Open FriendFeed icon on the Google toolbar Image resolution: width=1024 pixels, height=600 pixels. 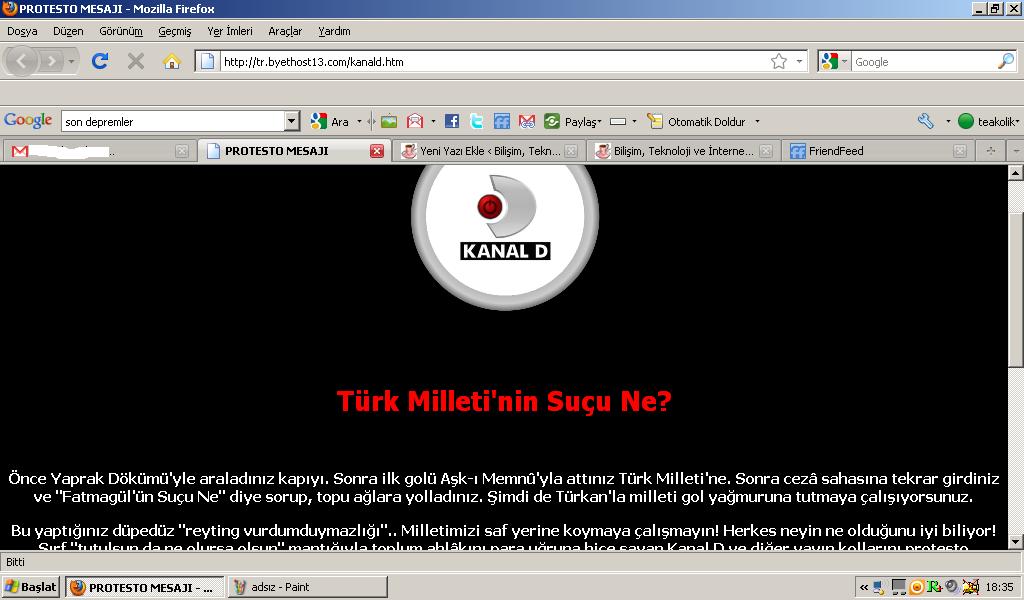tap(502, 121)
